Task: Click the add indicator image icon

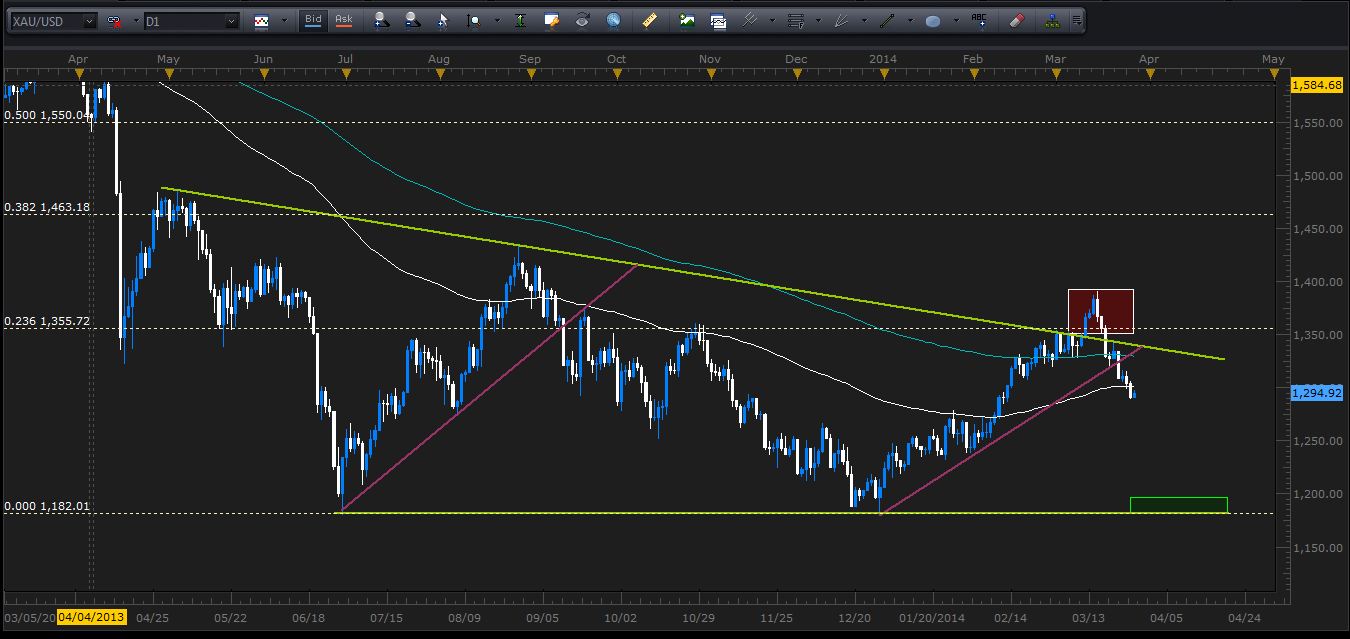Action: (686, 21)
